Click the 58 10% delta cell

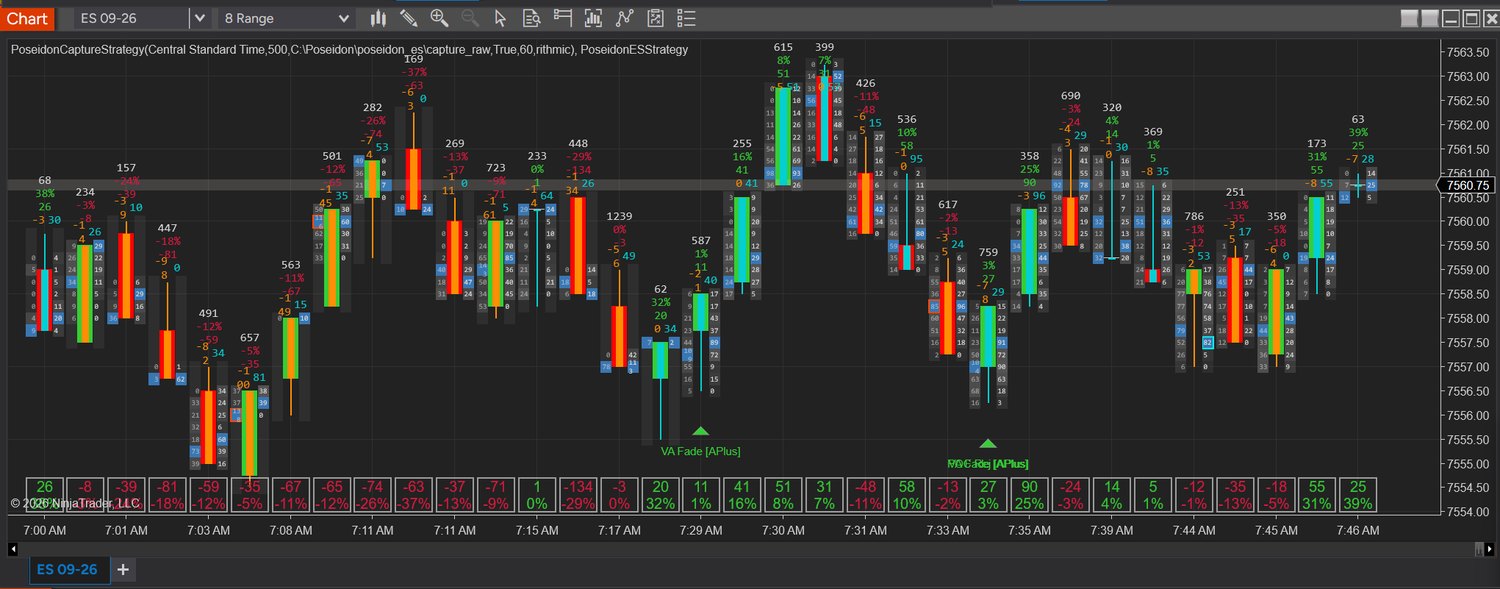(906, 494)
